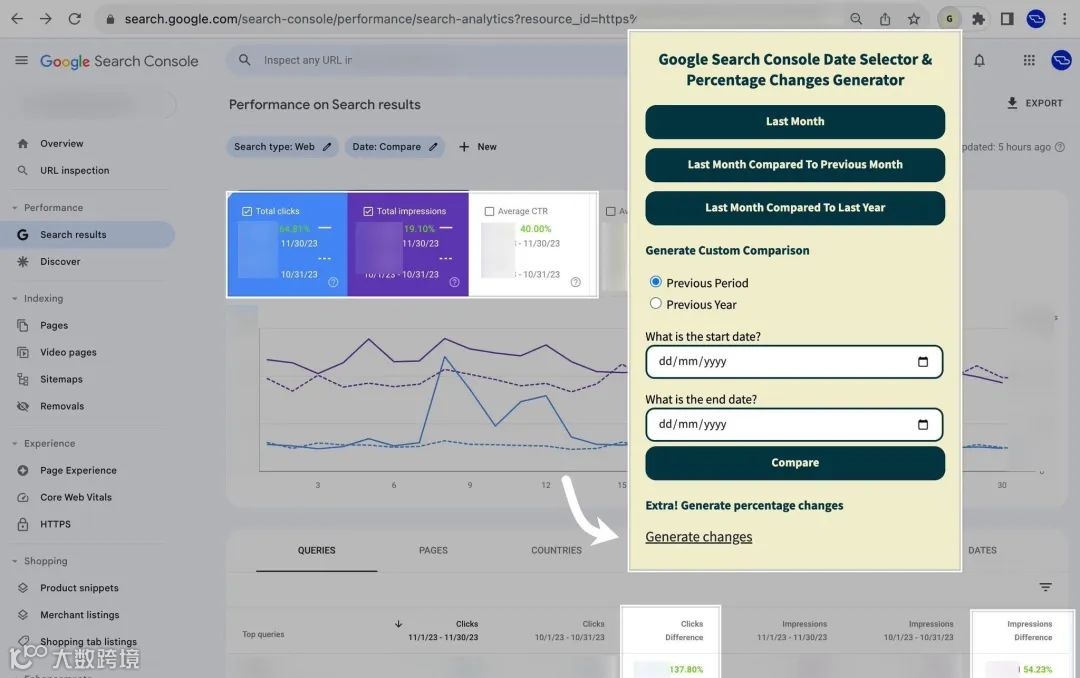Enable the Average CTR checkbox
This screenshot has height=678, width=1080.
[489, 212]
